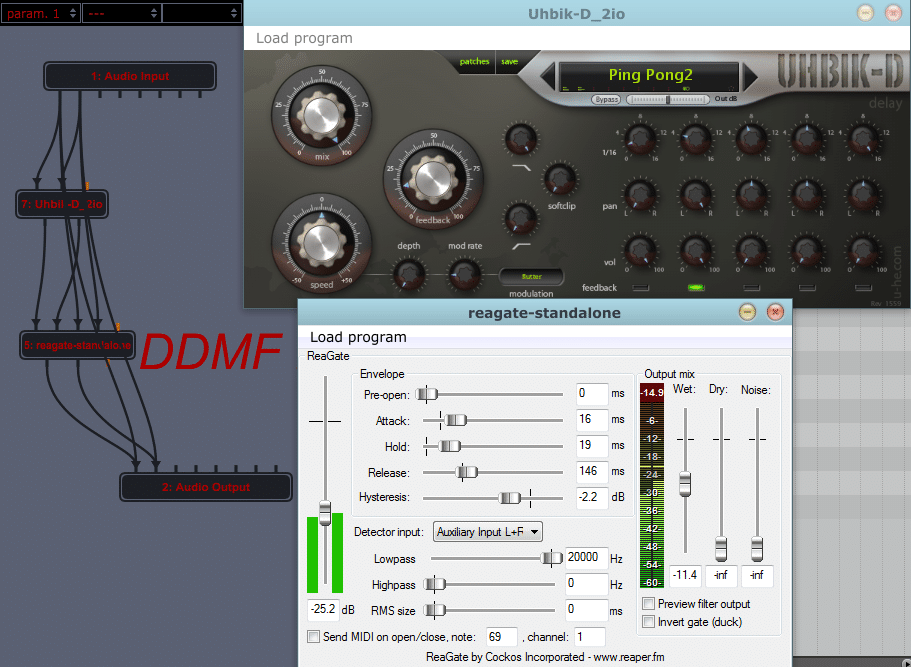Click the Pre-open slider handle
The width and height of the screenshot is (911, 667).
tap(427, 394)
